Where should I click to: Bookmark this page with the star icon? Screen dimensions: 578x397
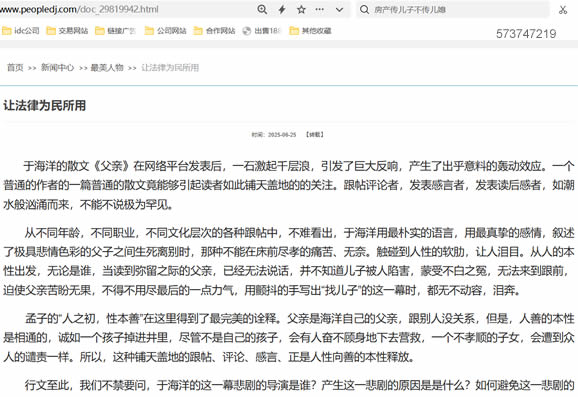[x=301, y=9]
